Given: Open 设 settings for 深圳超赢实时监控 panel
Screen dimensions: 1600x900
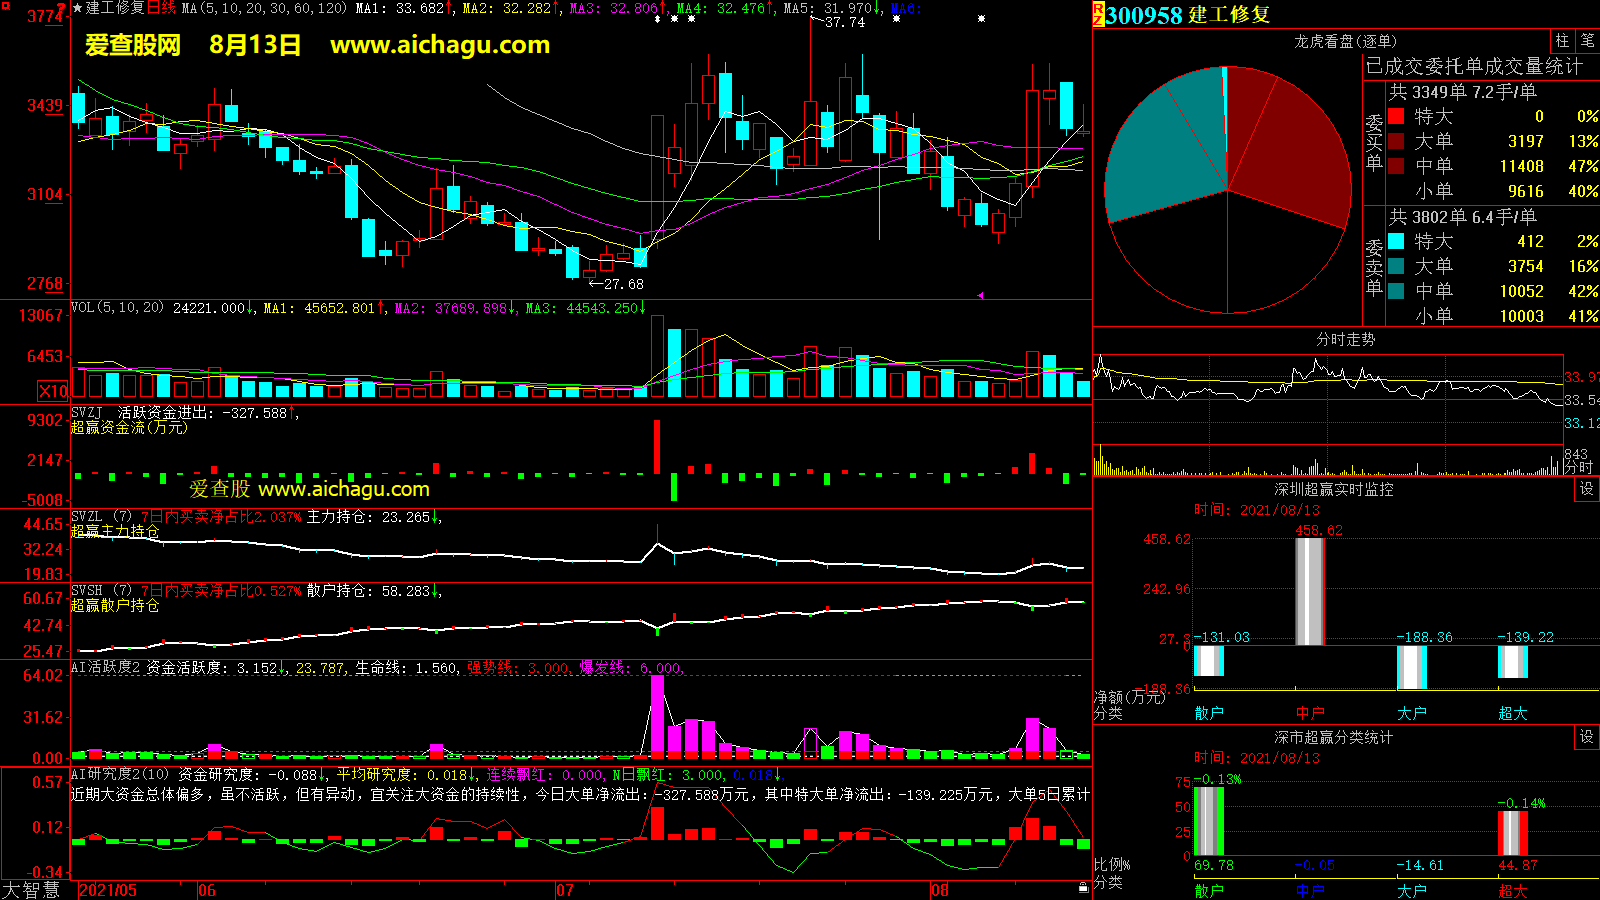Looking at the screenshot, I should pos(1587,489).
